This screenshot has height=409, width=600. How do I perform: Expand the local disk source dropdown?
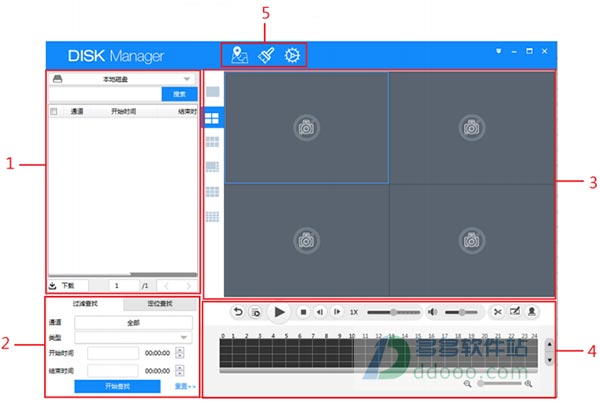click(x=187, y=79)
